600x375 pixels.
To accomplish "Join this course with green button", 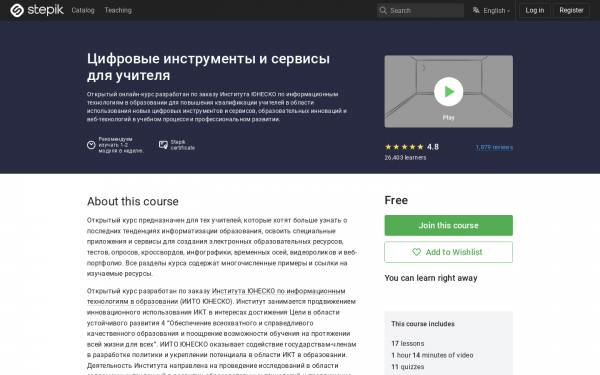I will [448, 225].
